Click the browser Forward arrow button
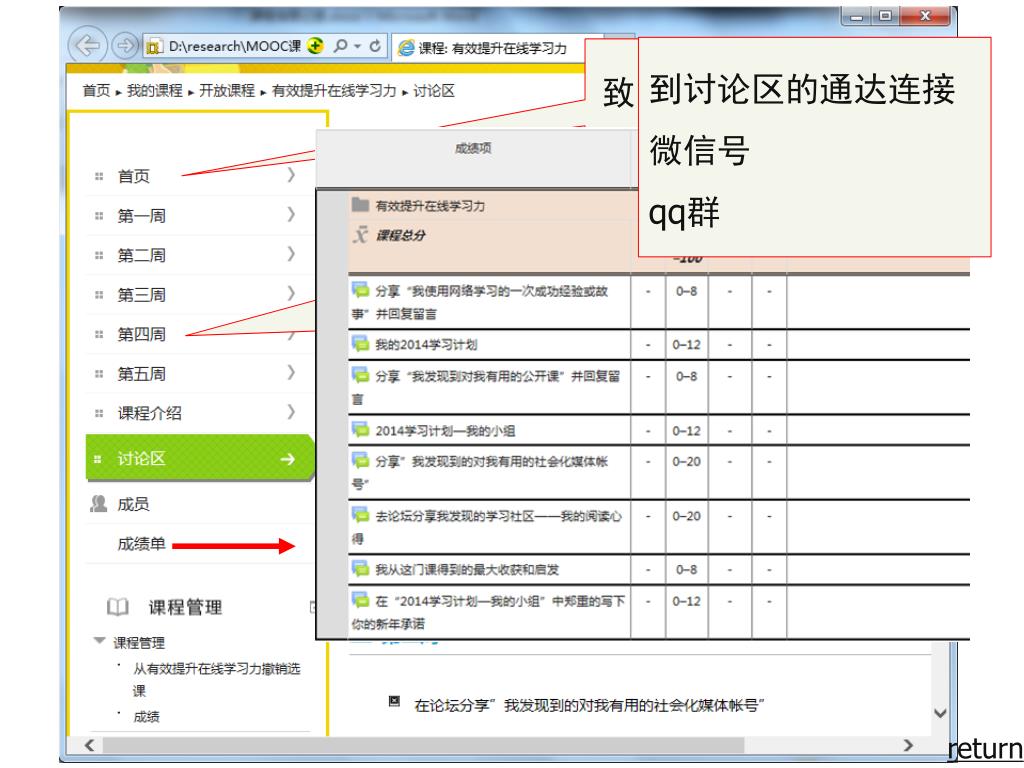This screenshot has height=768, width=1024. coord(124,46)
